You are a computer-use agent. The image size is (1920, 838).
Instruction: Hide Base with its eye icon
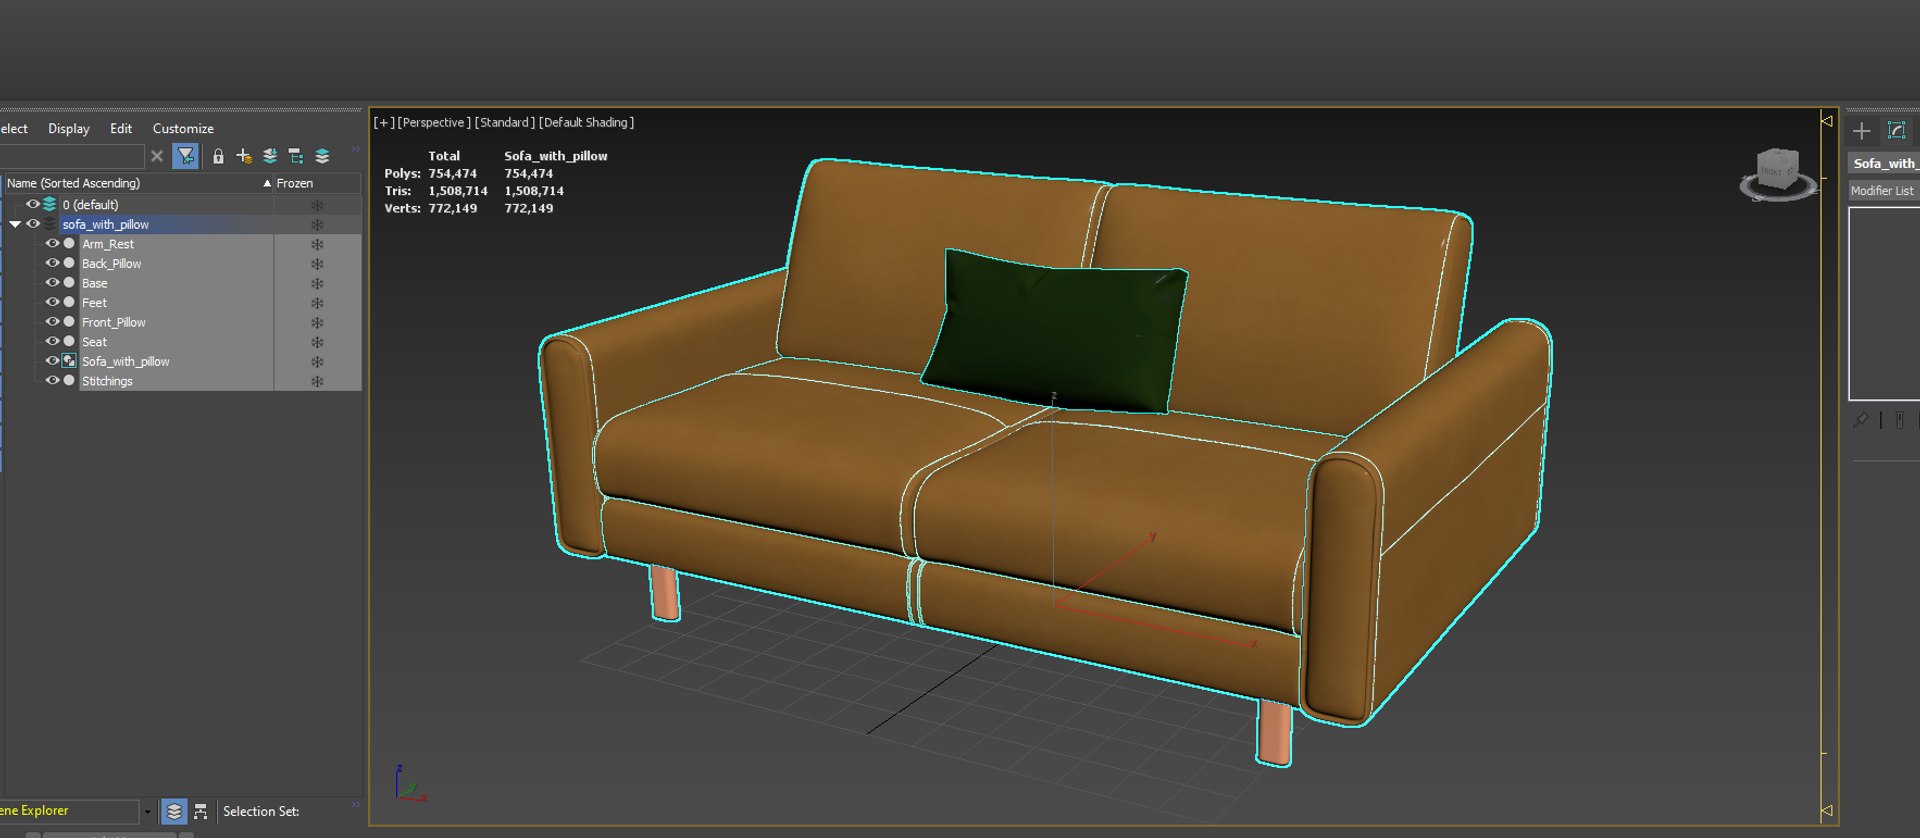point(52,282)
